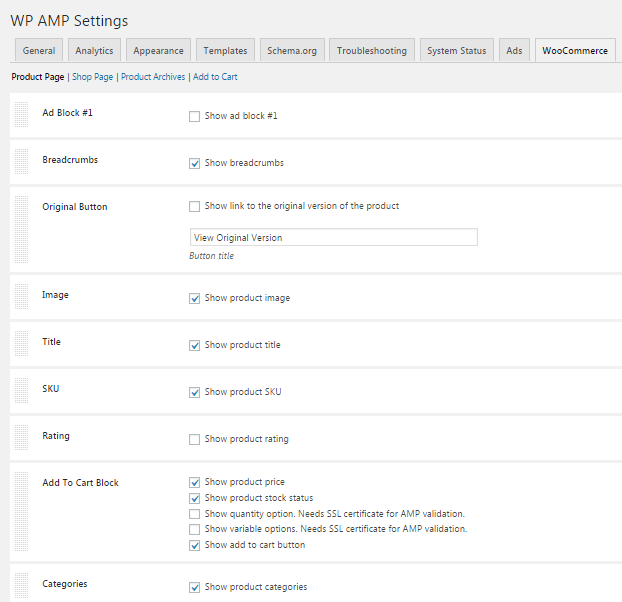Viewport: 622px width, 602px height.
Task: Uncheck Show product image
Action: [194, 299]
